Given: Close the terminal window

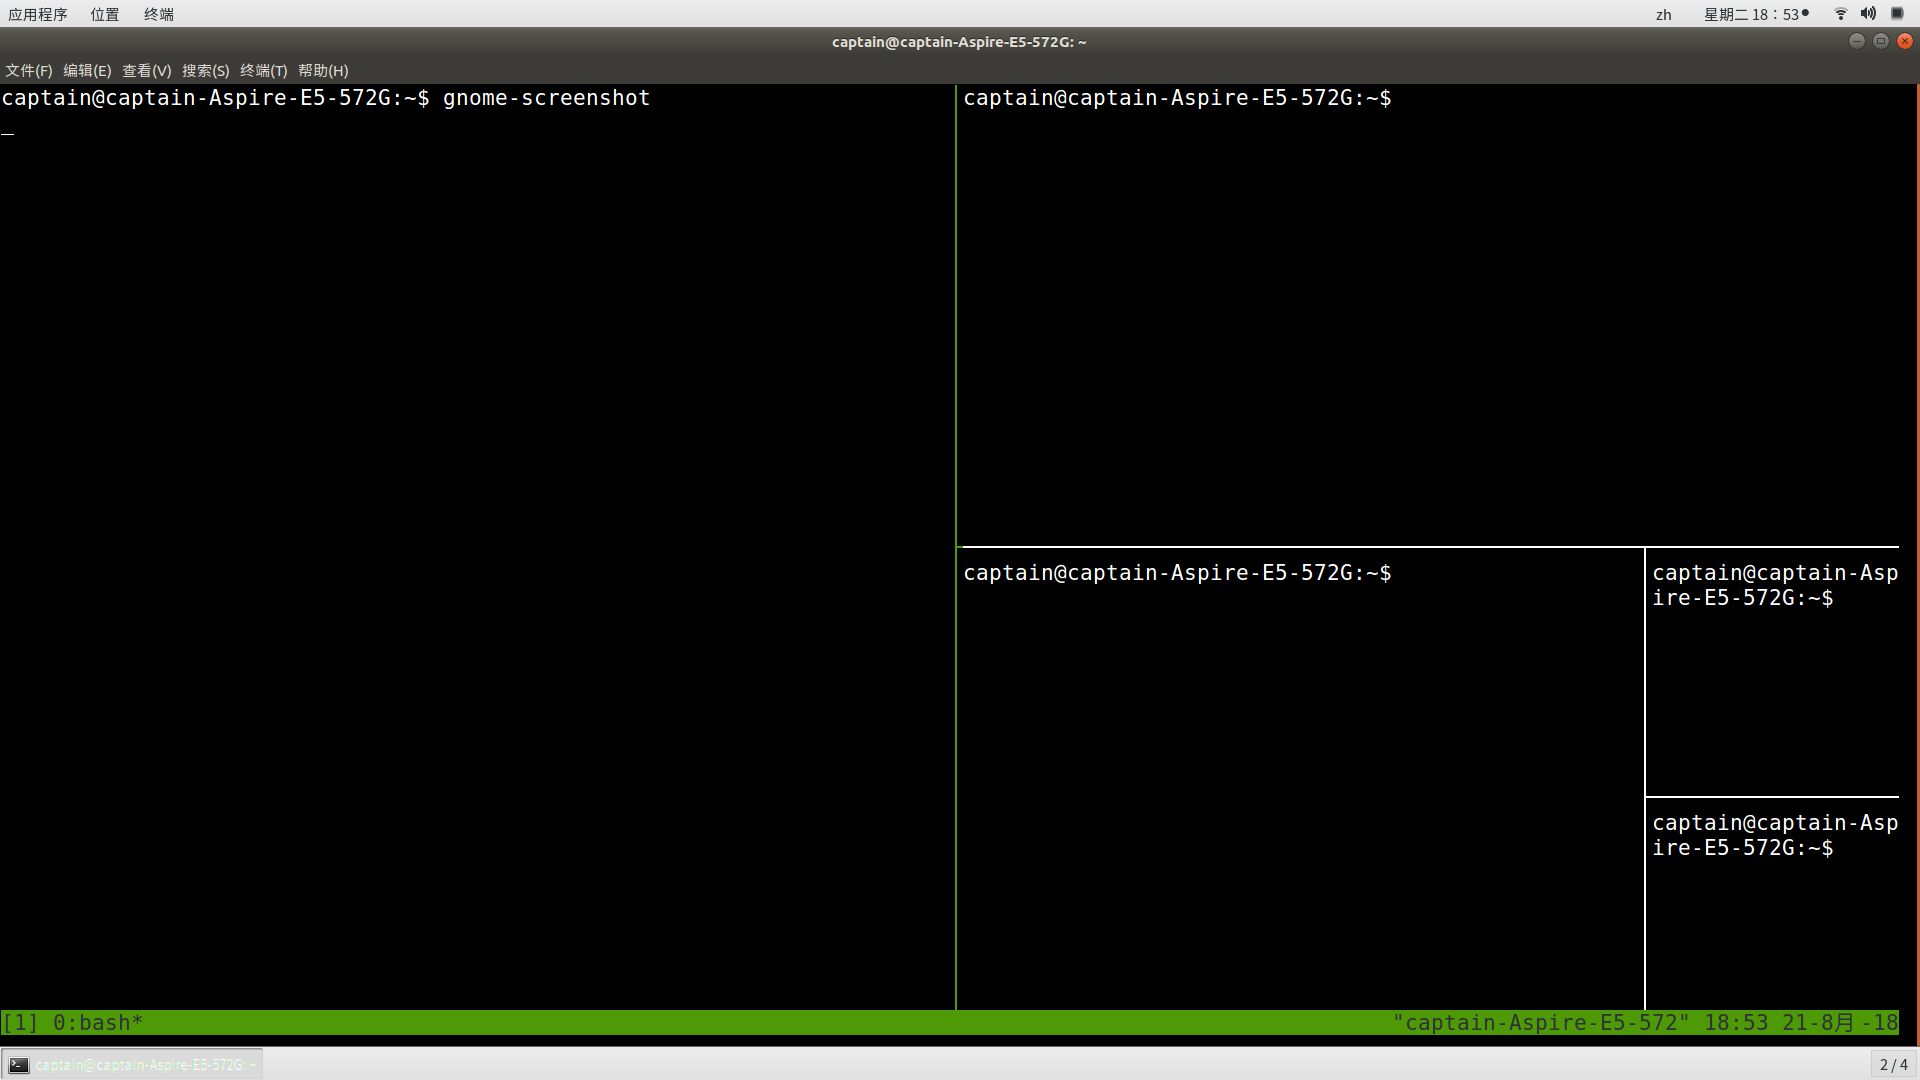Looking at the screenshot, I should (1905, 41).
